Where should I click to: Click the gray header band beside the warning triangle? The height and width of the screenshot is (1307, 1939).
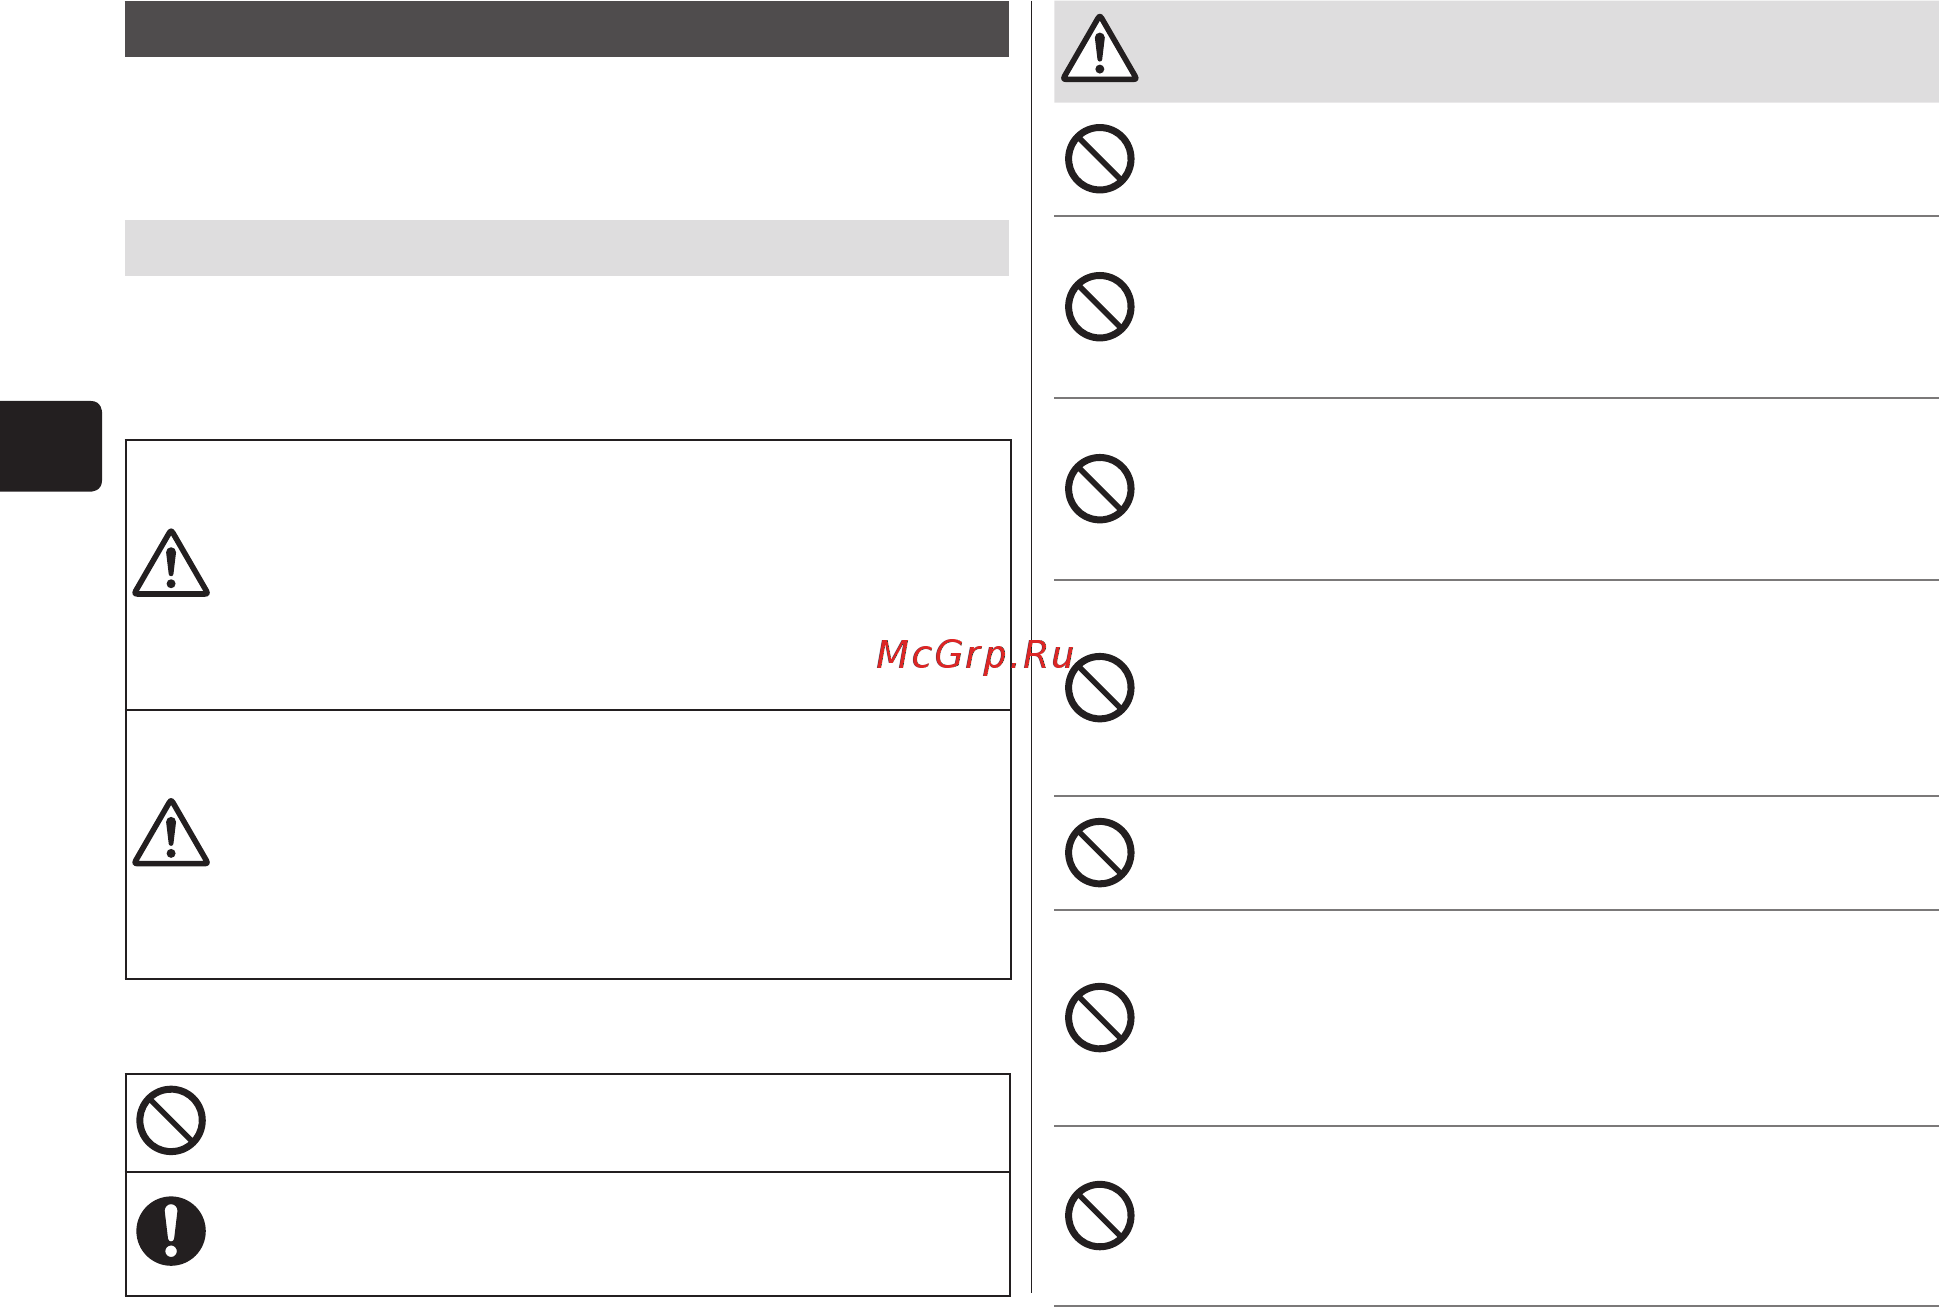pyautogui.click(x=1540, y=51)
